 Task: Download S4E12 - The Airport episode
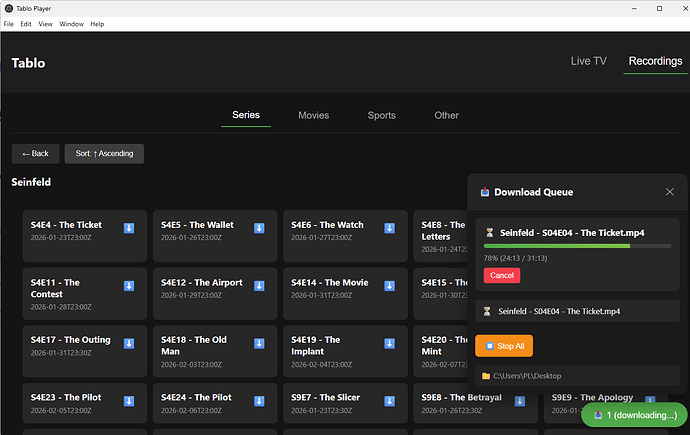point(259,286)
